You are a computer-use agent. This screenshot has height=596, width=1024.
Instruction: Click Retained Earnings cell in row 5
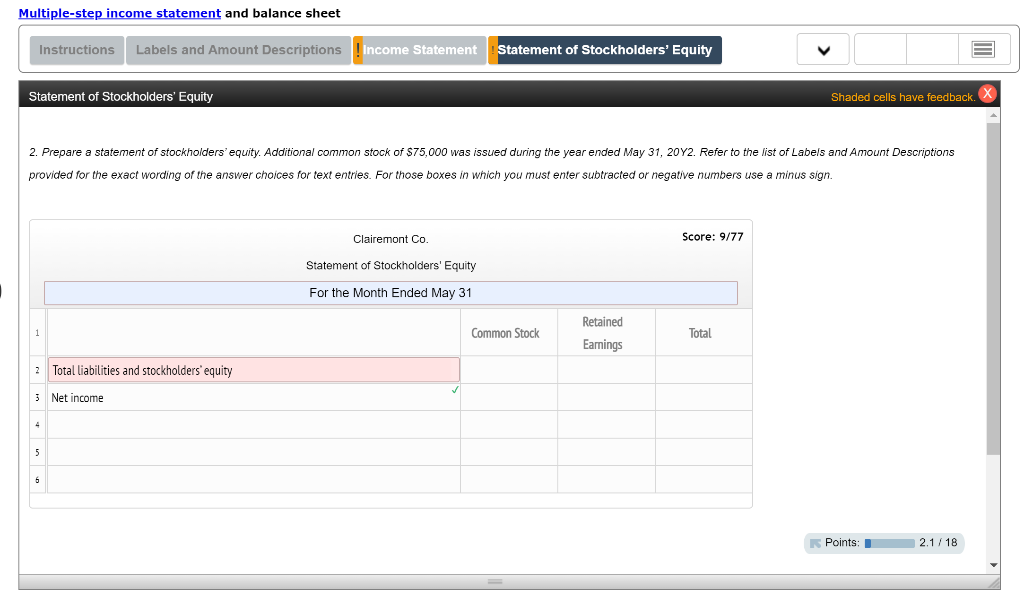coord(606,452)
